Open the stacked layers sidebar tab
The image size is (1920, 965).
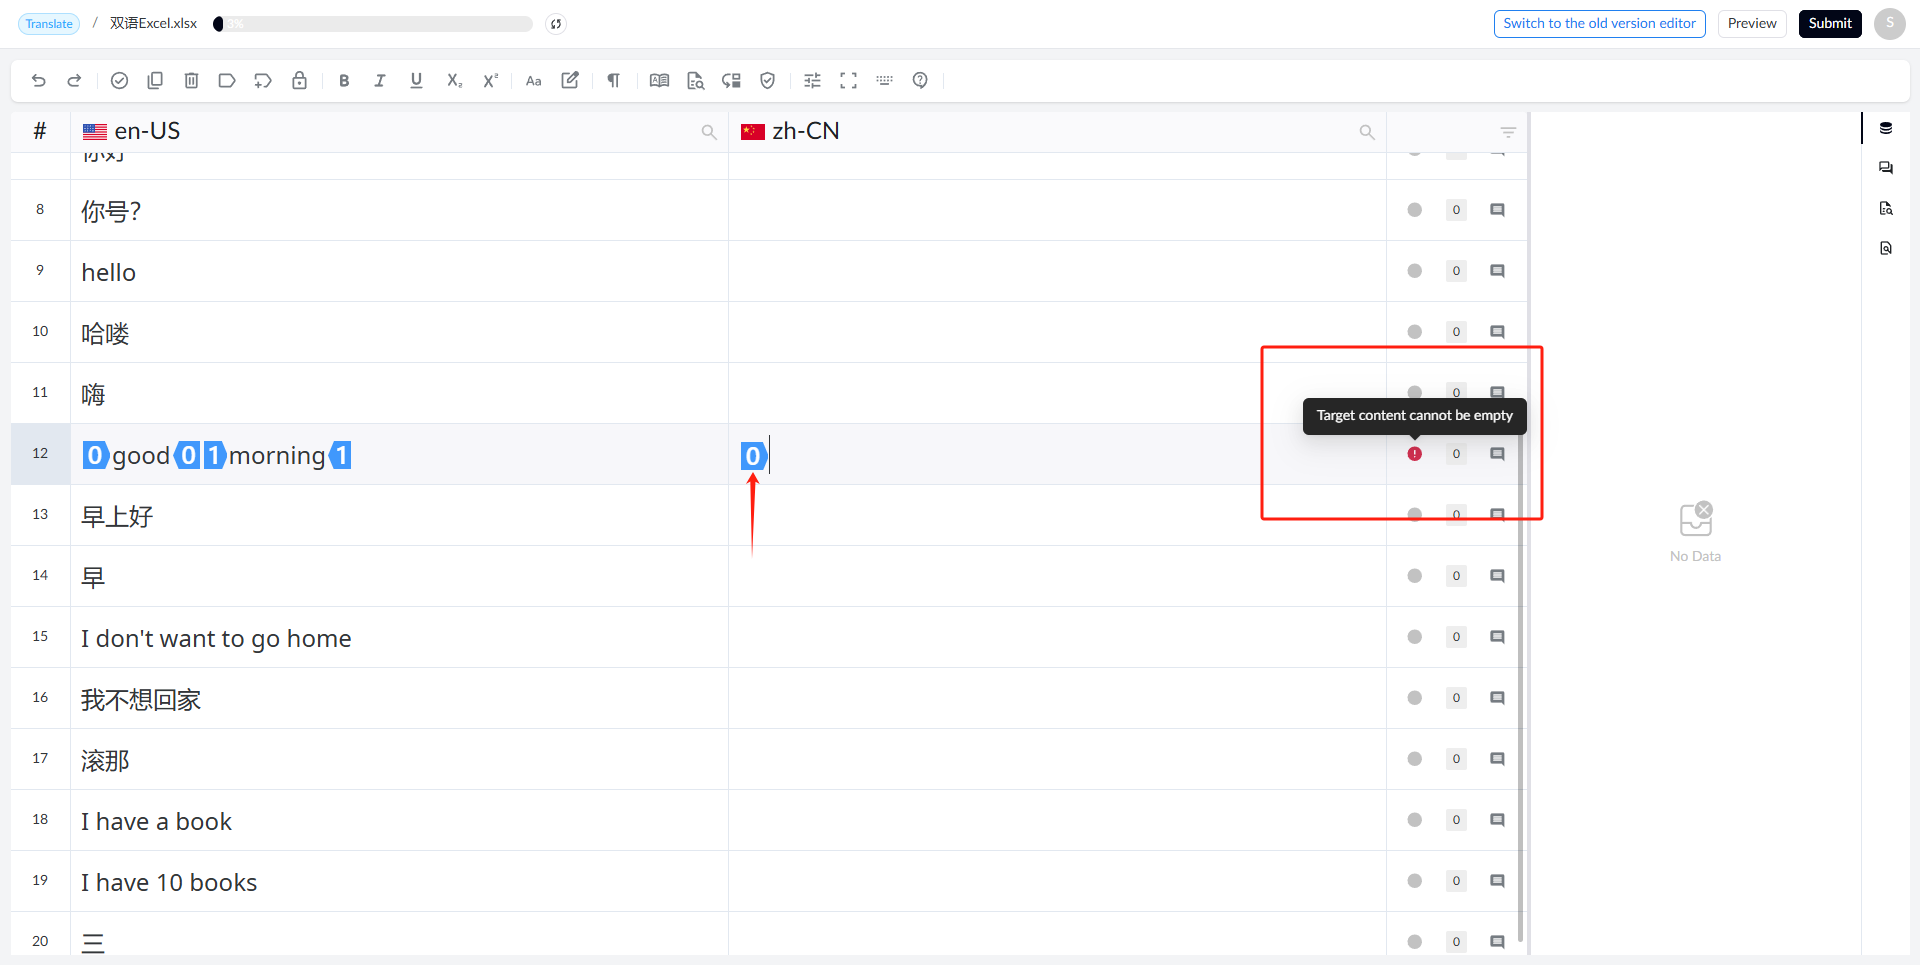pyautogui.click(x=1886, y=128)
